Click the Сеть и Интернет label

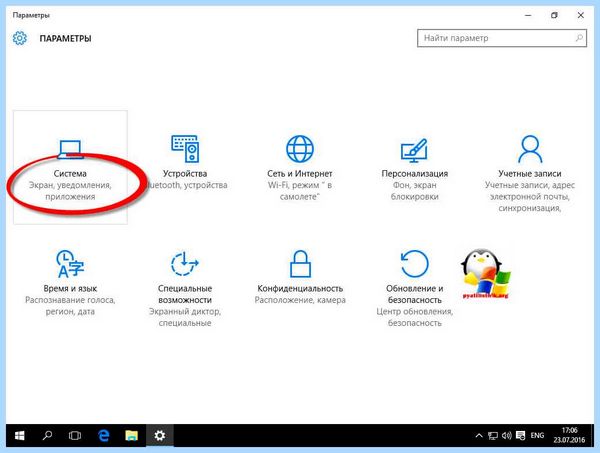[300, 174]
